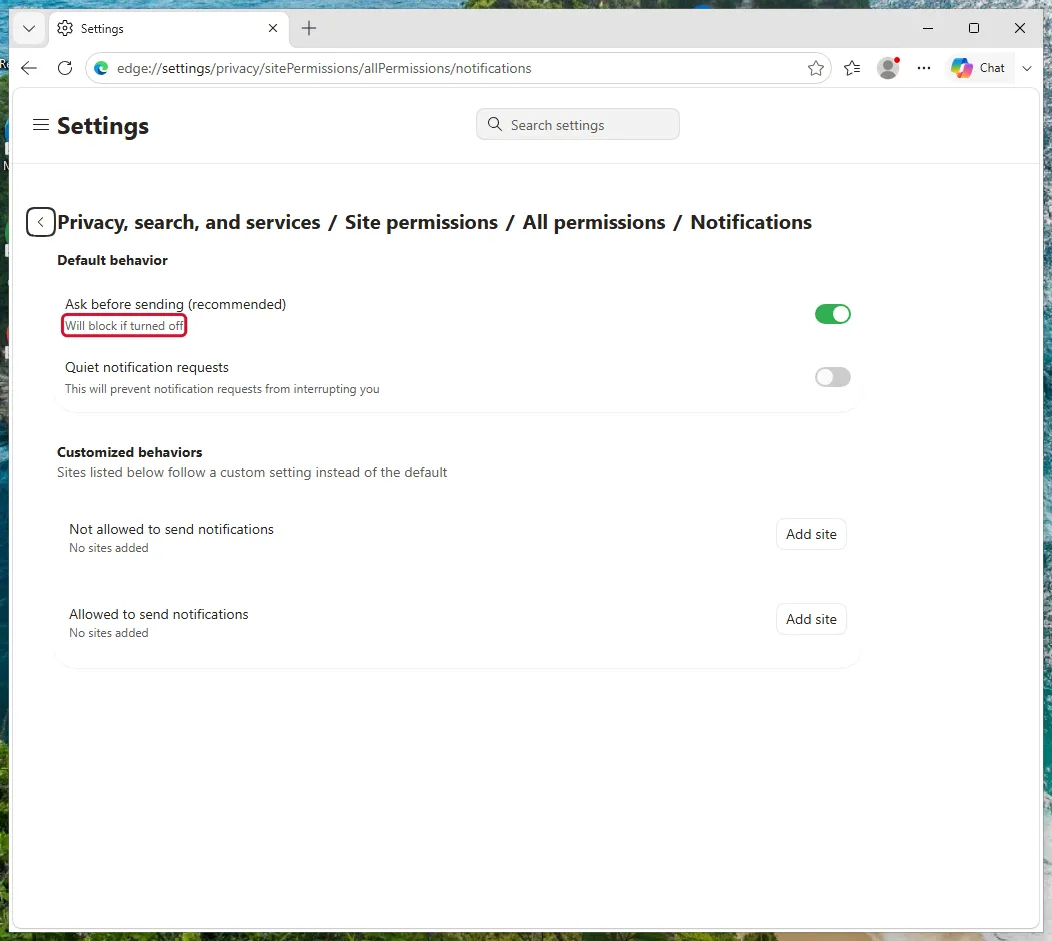Open All permissions breadcrumb
Image resolution: width=1052 pixels, height=941 pixels.
[x=594, y=222]
